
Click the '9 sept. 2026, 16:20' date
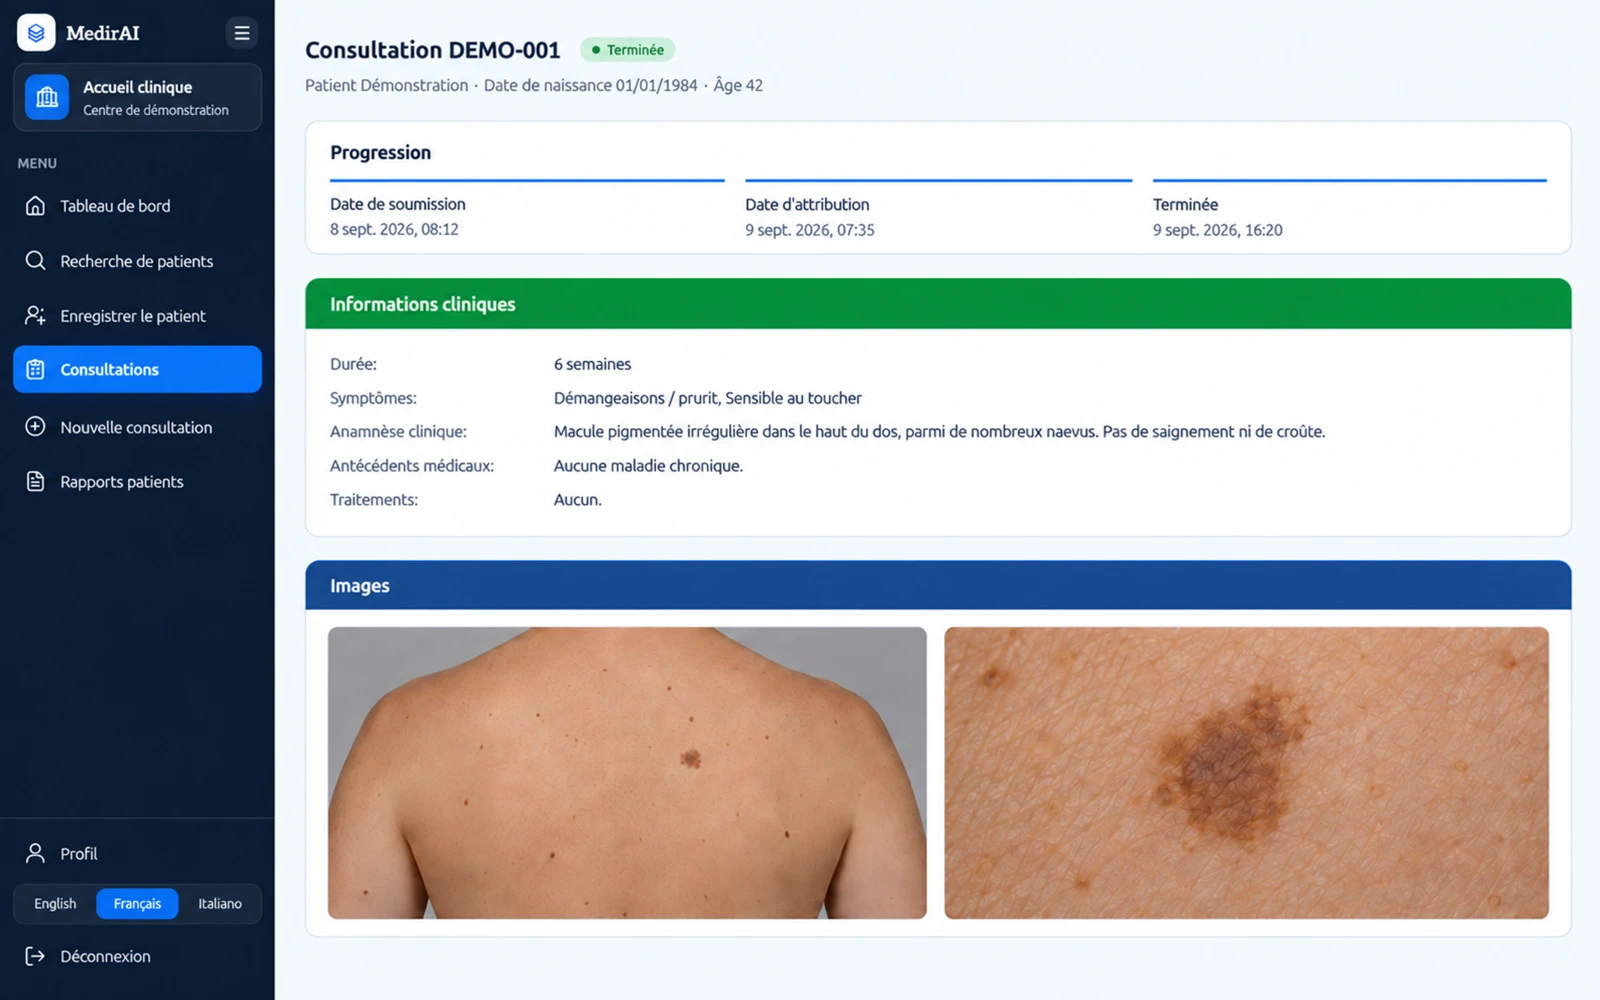[x=1217, y=230]
